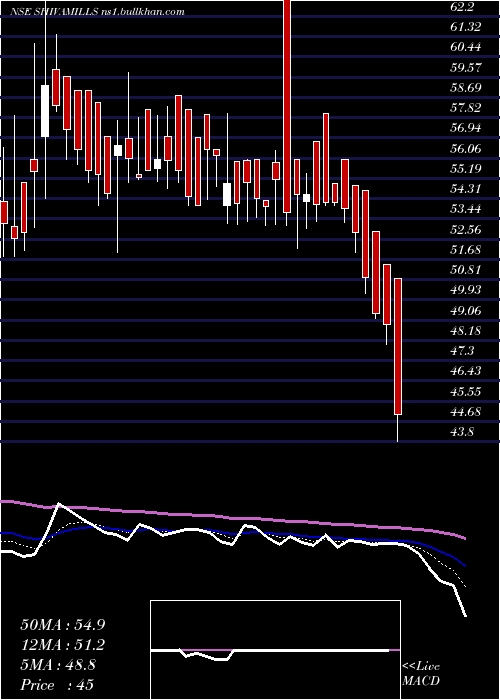500x700 pixels.
Task: Click the 46.43 price axis label
Action: (465, 371)
